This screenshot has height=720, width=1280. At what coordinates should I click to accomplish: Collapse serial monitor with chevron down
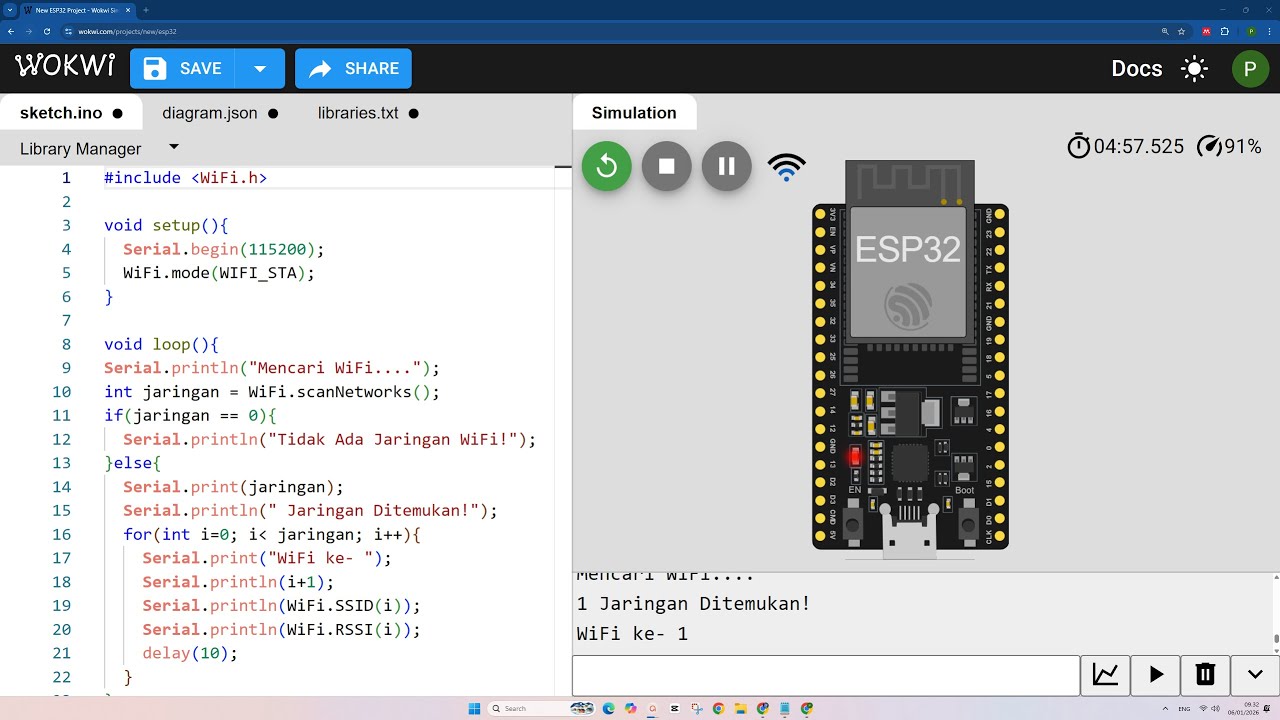(1255, 675)
